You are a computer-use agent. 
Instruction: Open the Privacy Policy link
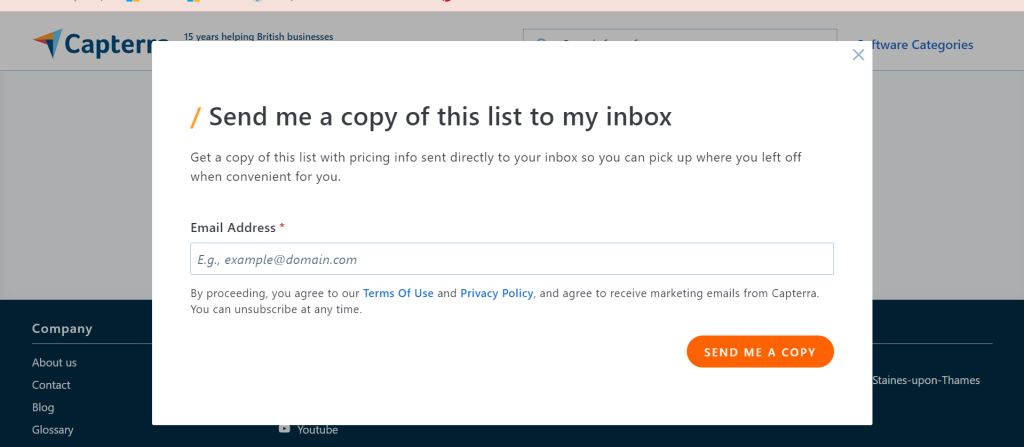(x=496, y=293)
